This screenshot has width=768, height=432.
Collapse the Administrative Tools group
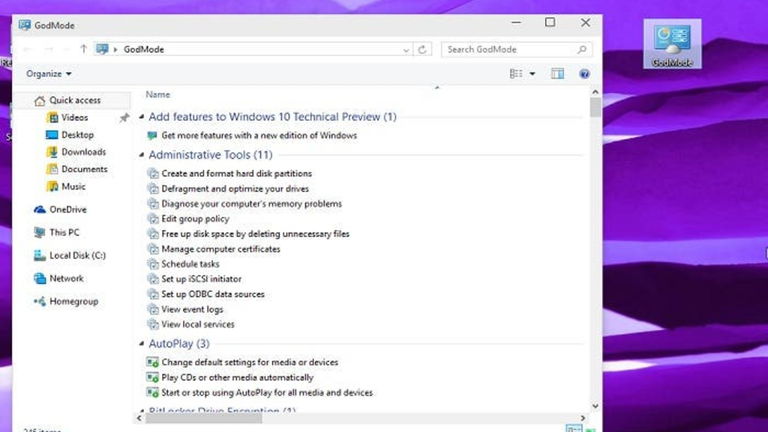click(142, 155)
